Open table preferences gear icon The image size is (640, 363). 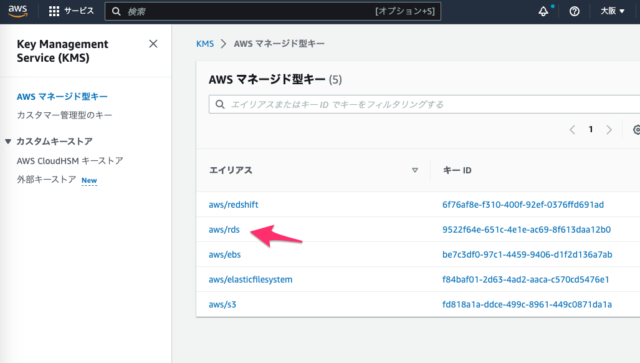(636, 129)
